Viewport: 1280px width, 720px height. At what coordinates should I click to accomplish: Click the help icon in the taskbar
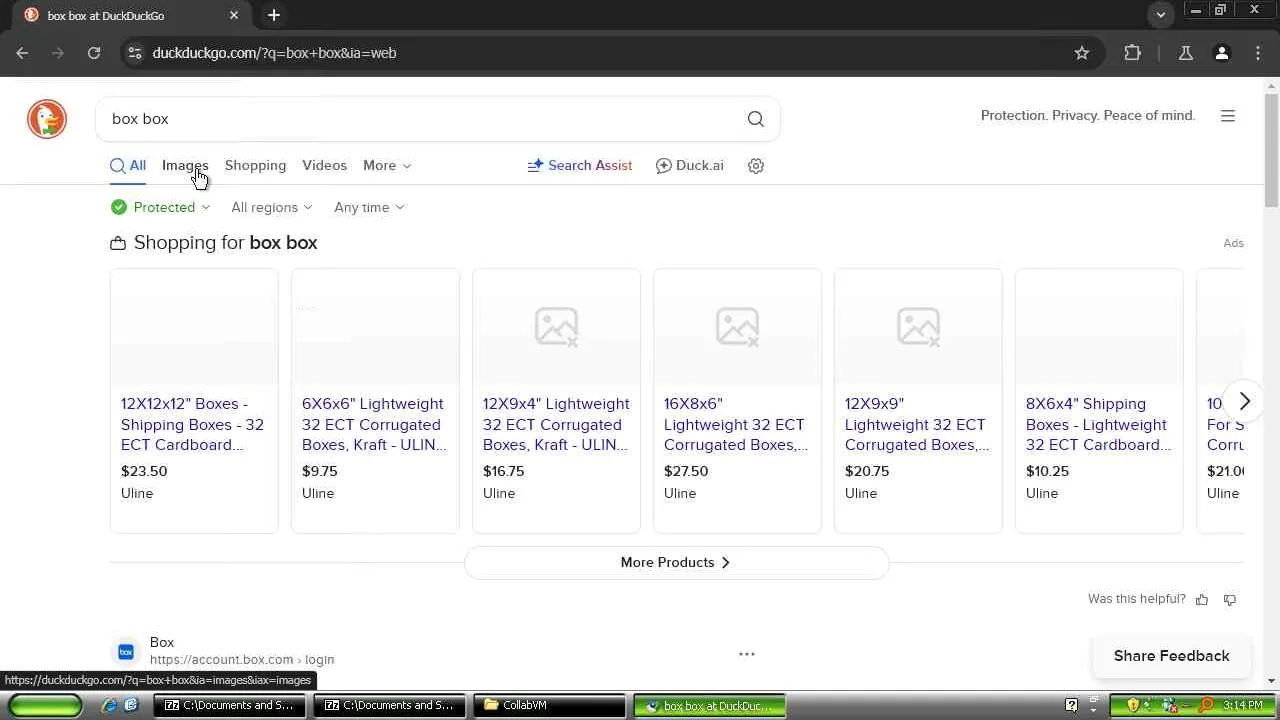coord(1072,705)
